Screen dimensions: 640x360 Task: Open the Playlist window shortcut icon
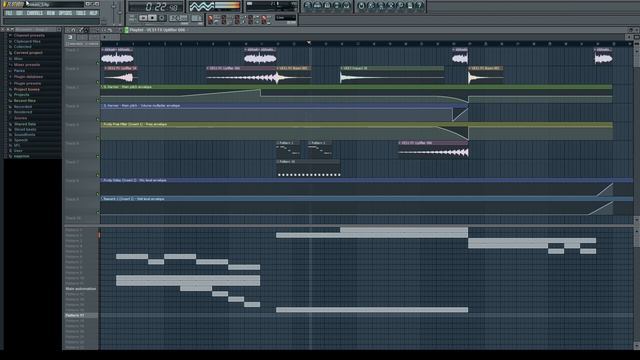(x=308, y=6)
